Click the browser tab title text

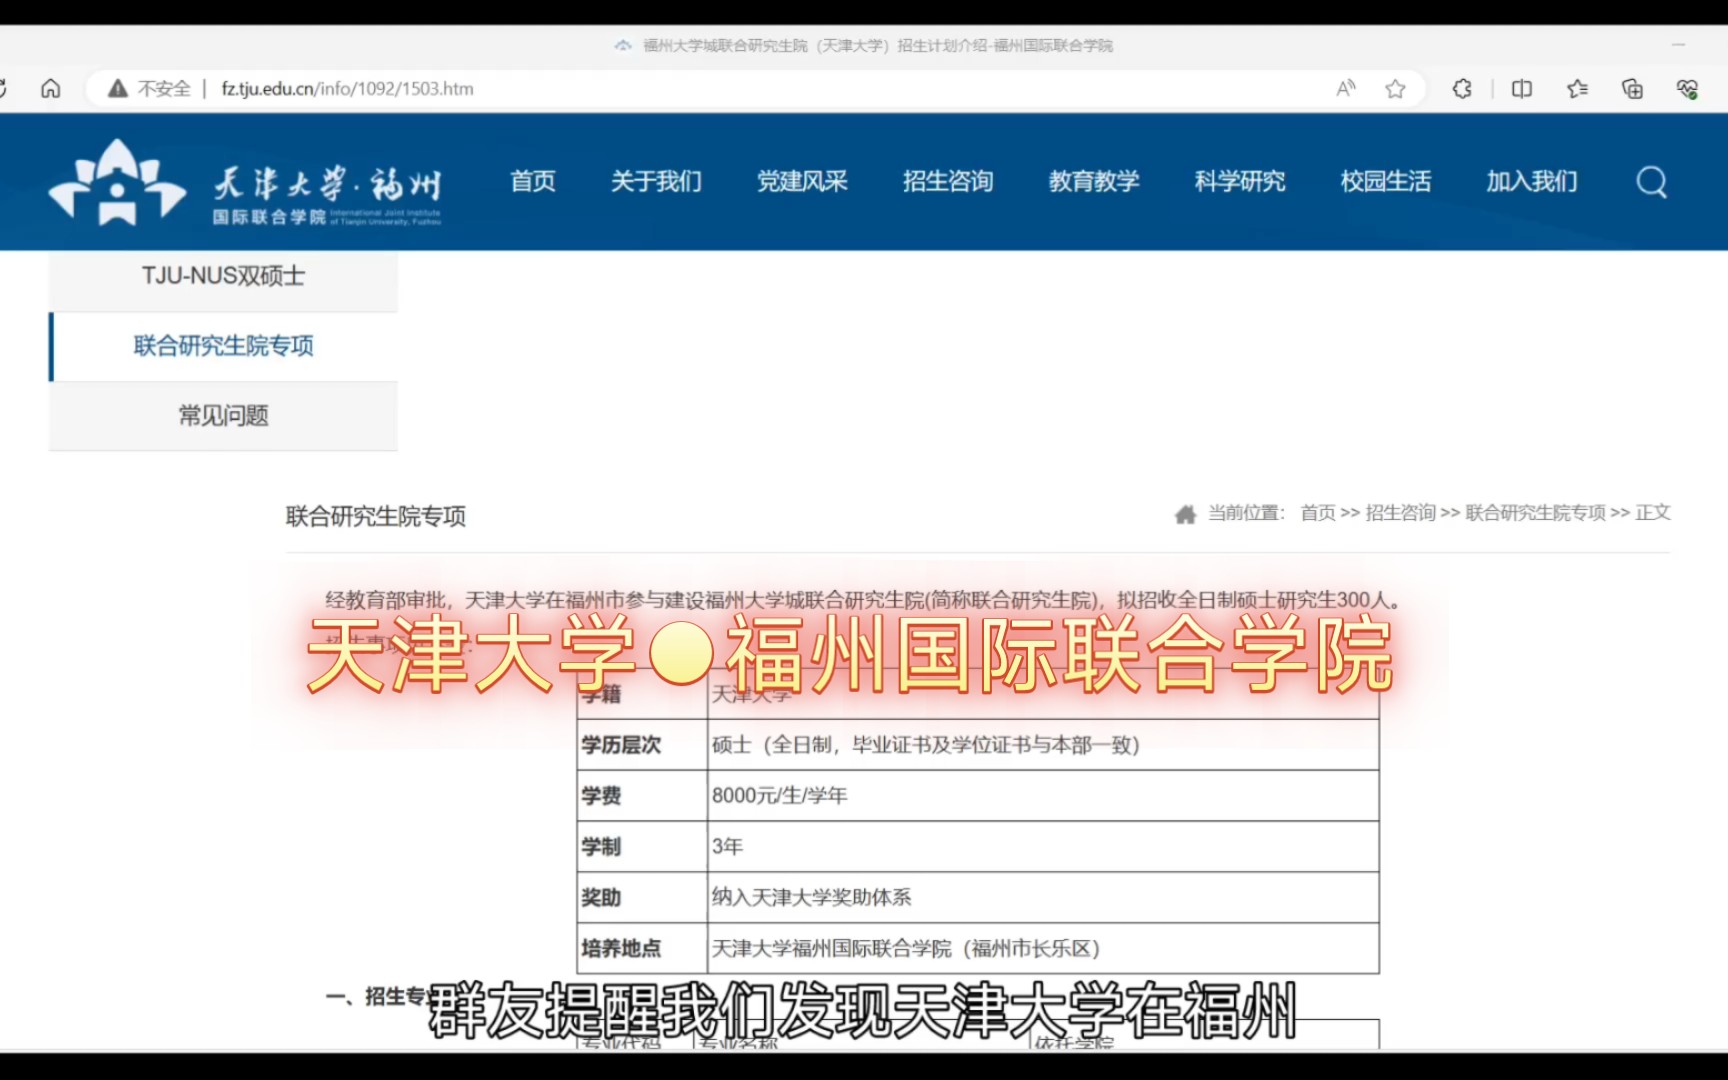pyautogui.click(x=877, y=45)
